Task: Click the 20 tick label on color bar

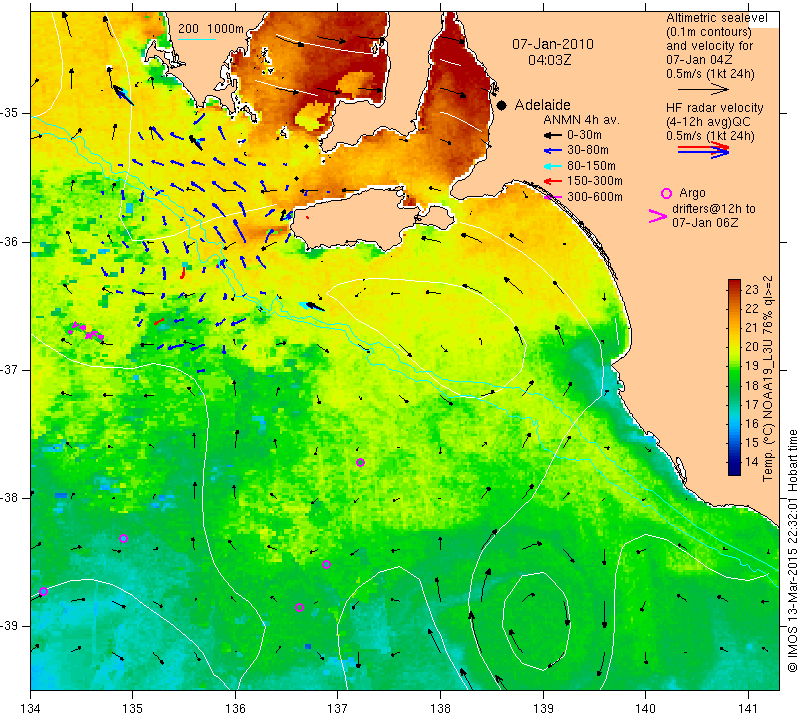Action: (x=752, y=347)
